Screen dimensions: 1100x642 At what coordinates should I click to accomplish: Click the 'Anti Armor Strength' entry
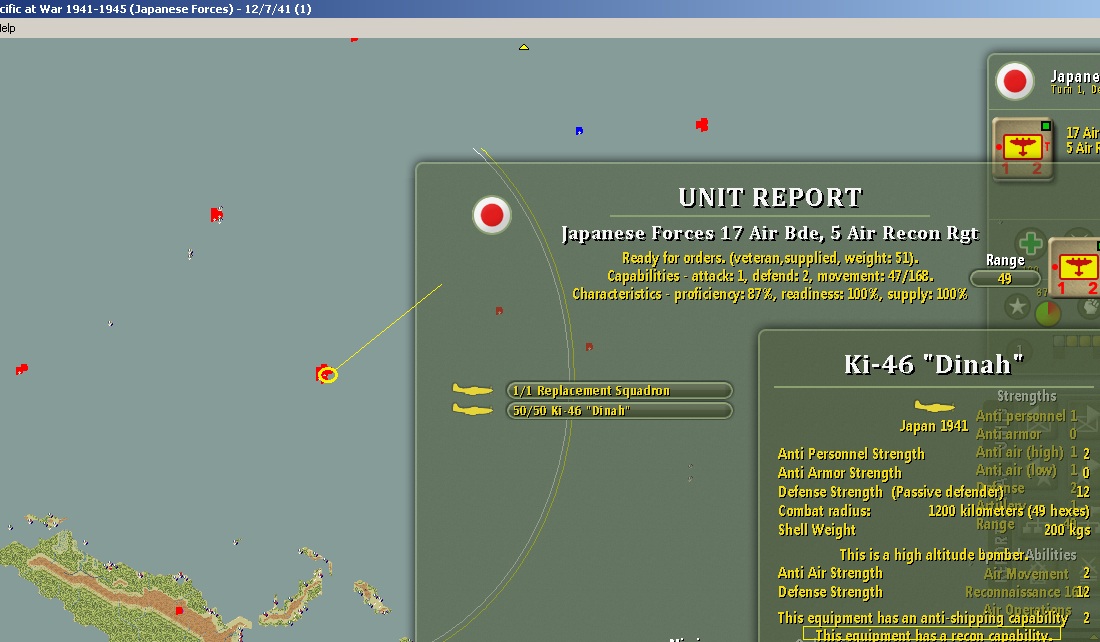point(840,473)
